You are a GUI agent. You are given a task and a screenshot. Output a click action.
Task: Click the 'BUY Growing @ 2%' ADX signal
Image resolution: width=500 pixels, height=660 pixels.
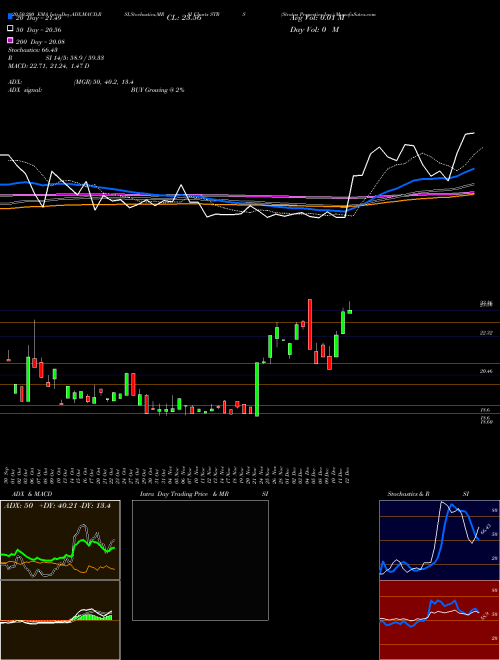pos(157,90)
